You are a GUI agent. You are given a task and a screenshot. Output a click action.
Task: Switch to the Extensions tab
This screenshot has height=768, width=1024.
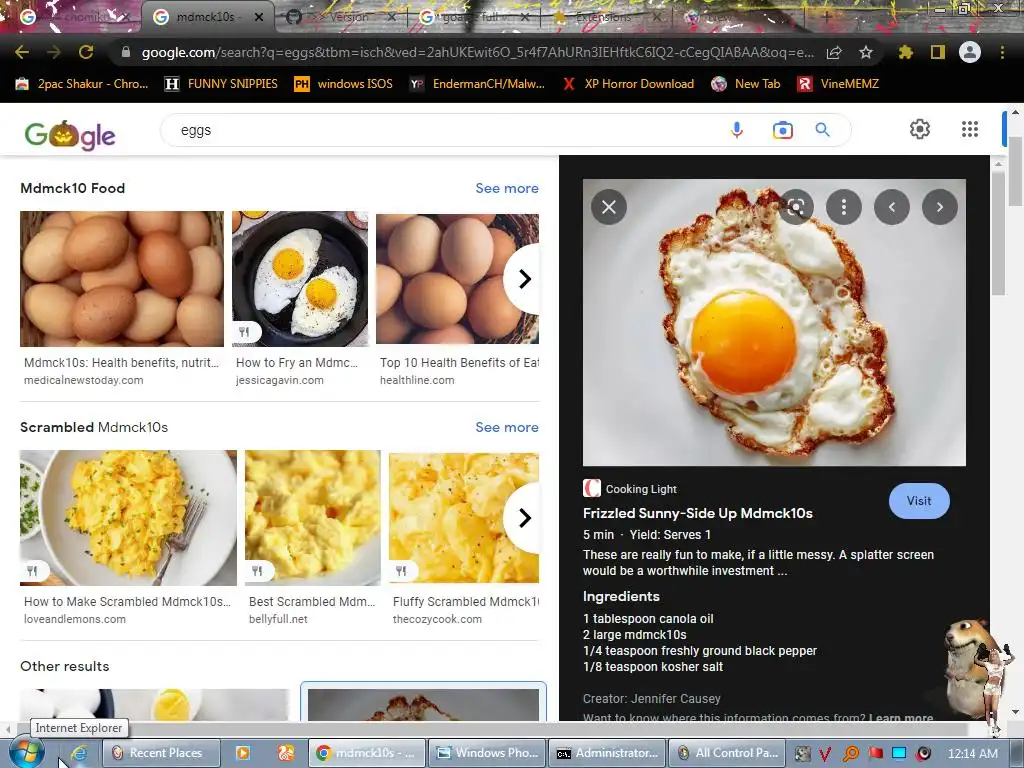pos(604,17)
